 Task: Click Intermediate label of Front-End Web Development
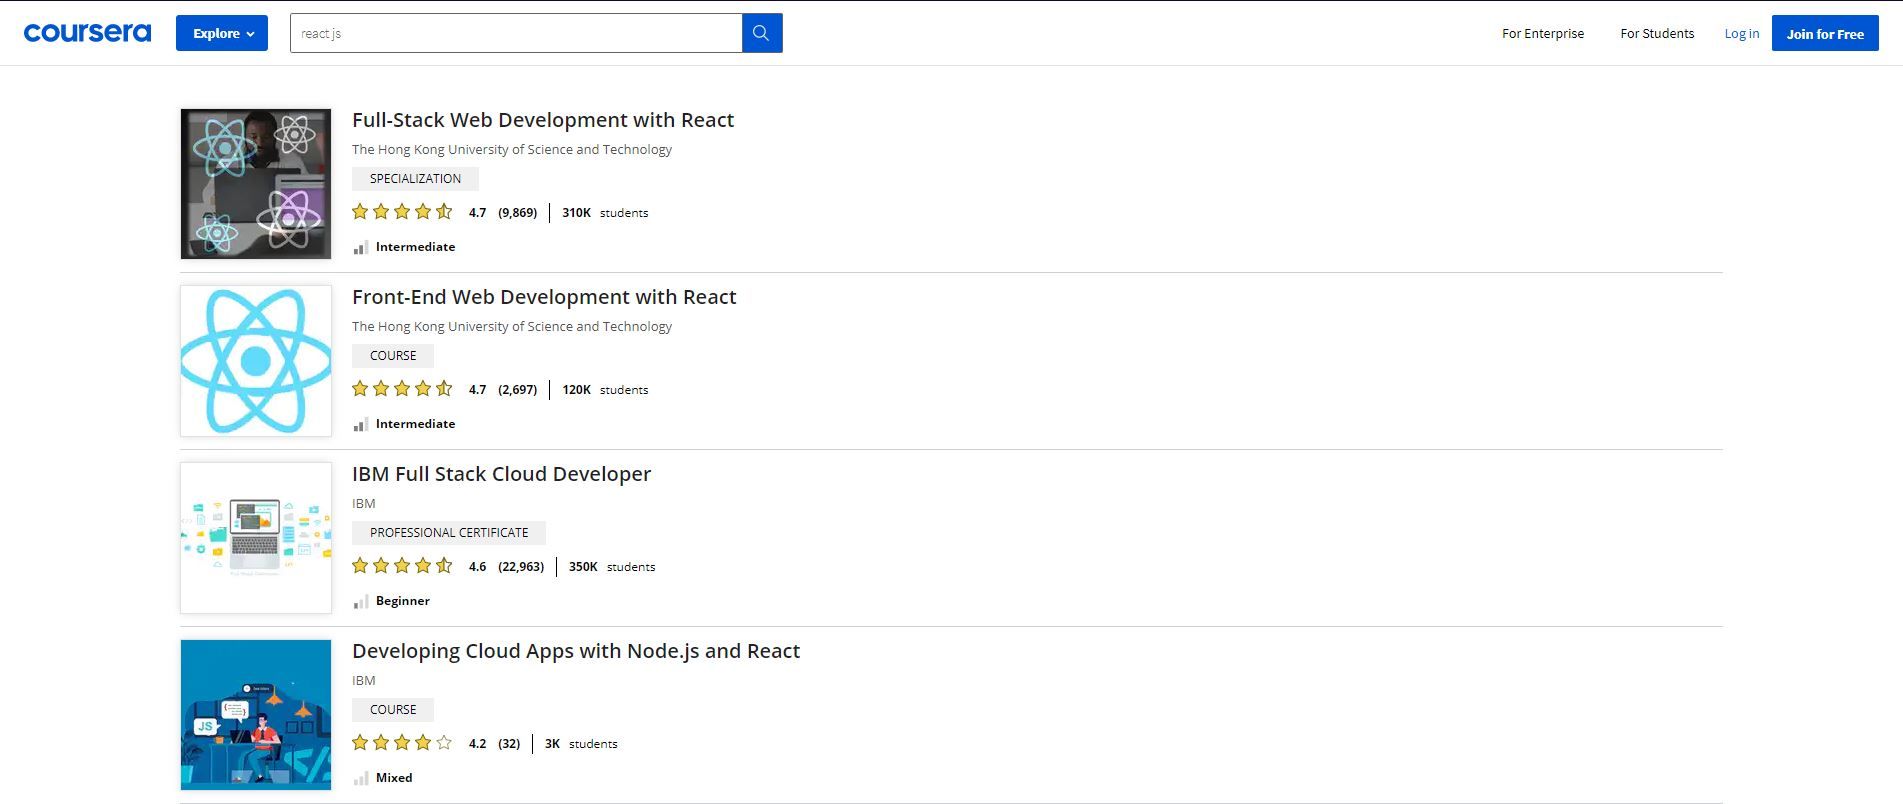click(415, 424)
